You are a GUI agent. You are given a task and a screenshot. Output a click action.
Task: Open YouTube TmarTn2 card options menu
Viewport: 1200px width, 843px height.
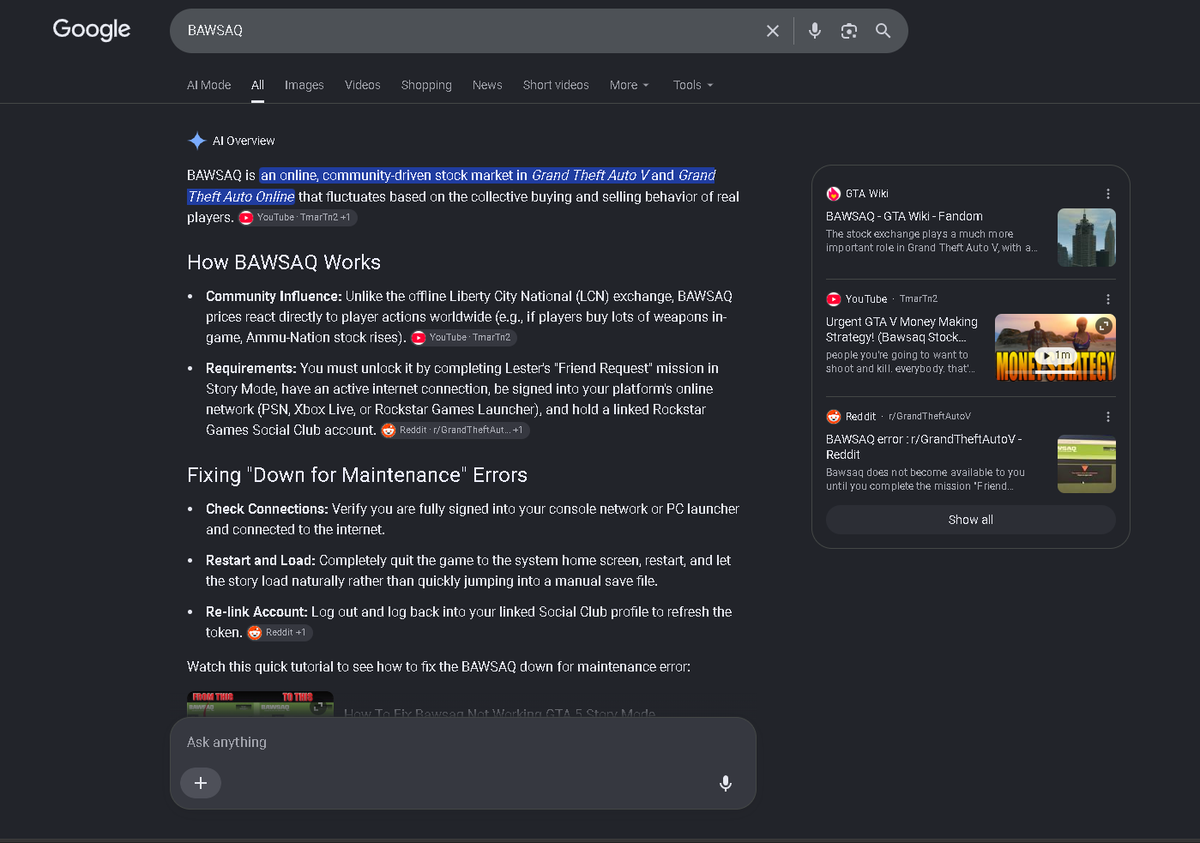[x=1107, y=299]
